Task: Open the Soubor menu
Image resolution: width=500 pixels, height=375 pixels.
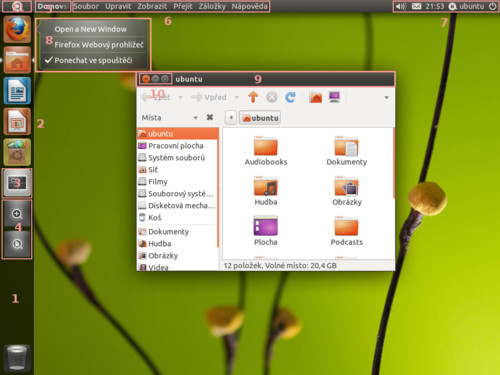Action: point(86,6)
